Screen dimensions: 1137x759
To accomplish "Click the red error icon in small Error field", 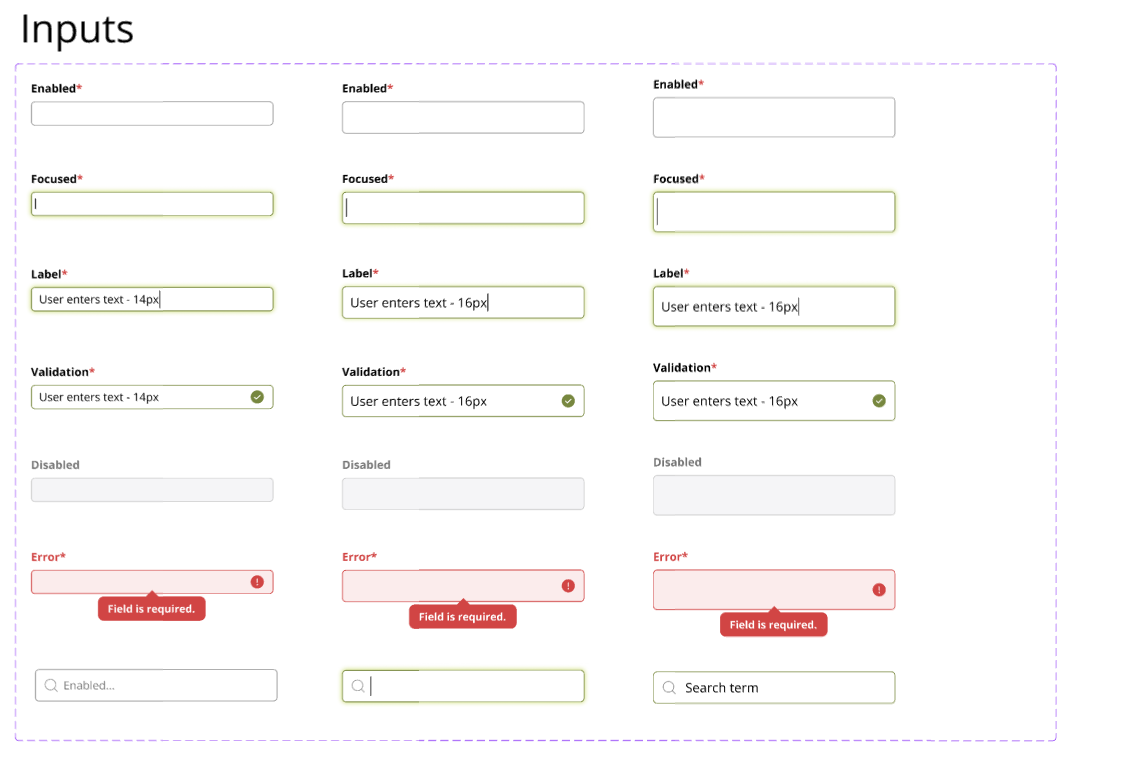I will click(x=257, y=582).
